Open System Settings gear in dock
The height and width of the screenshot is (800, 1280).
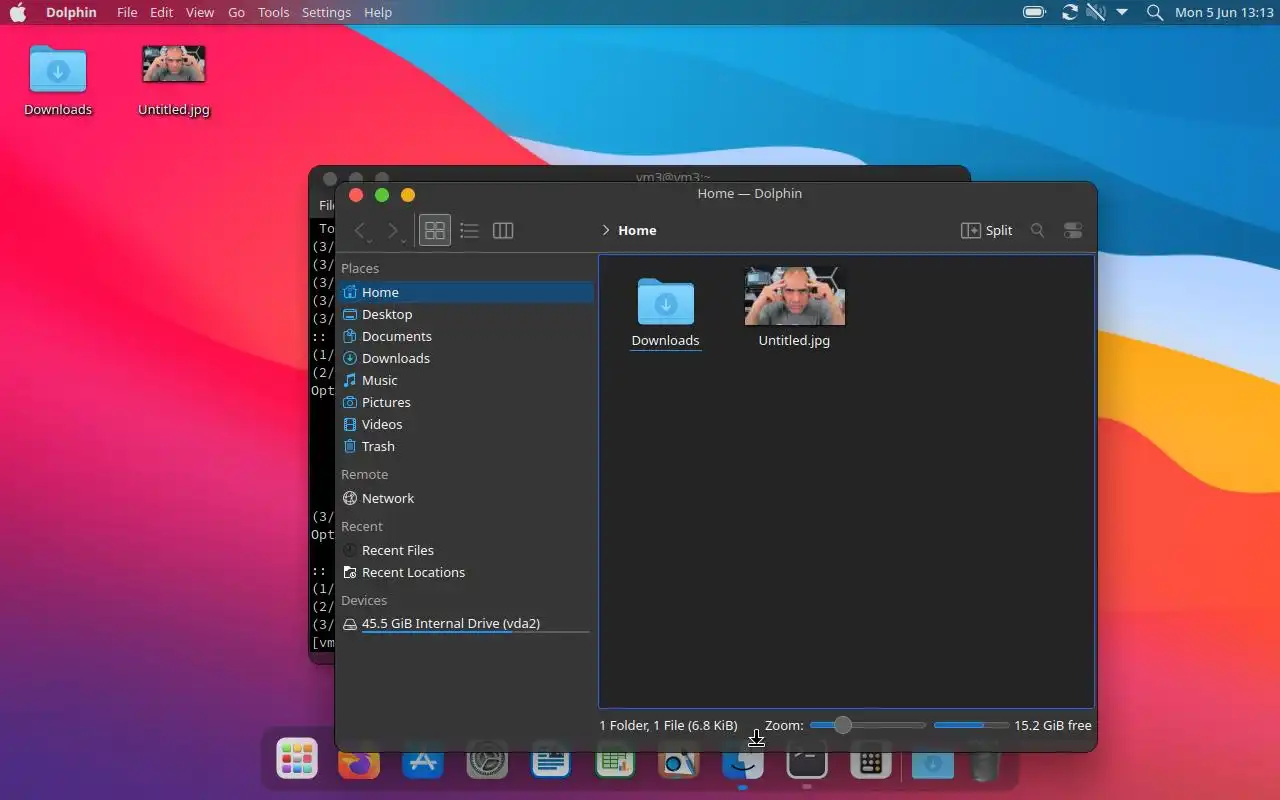click(x=487, y=764)
